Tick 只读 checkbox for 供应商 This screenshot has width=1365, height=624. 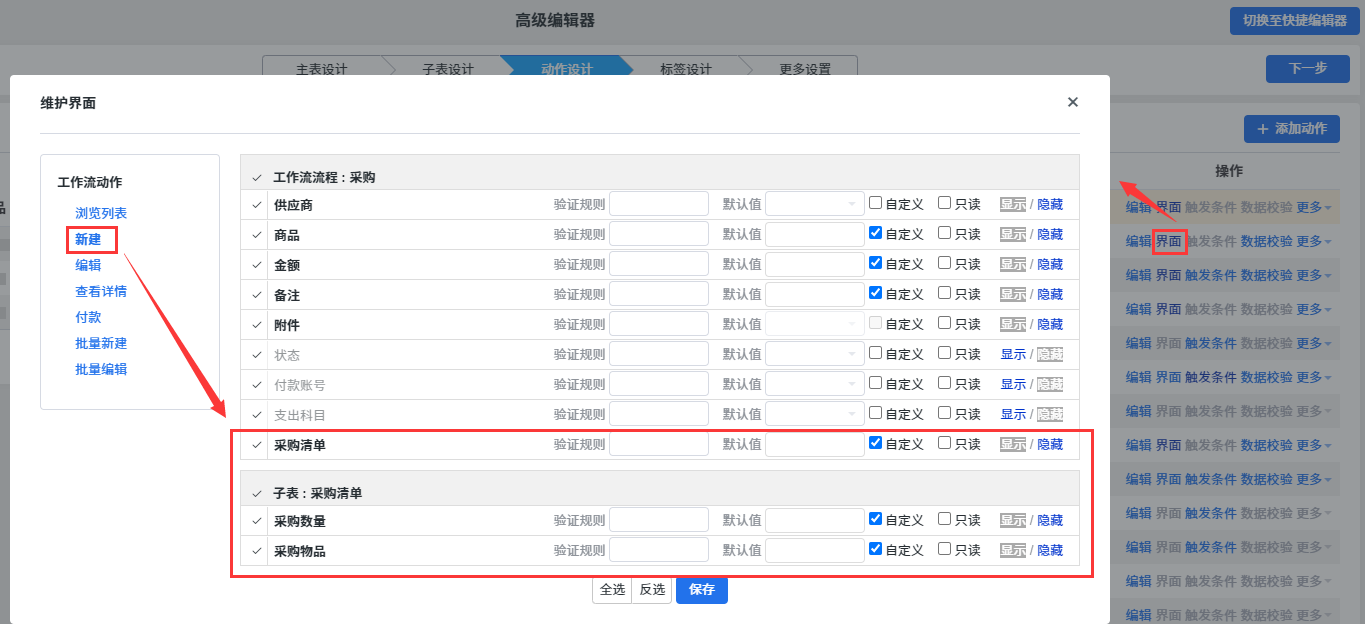point(944,203)
